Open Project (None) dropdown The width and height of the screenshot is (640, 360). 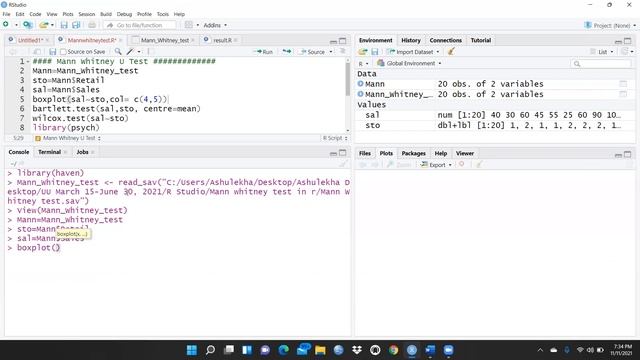coord(610,25)
